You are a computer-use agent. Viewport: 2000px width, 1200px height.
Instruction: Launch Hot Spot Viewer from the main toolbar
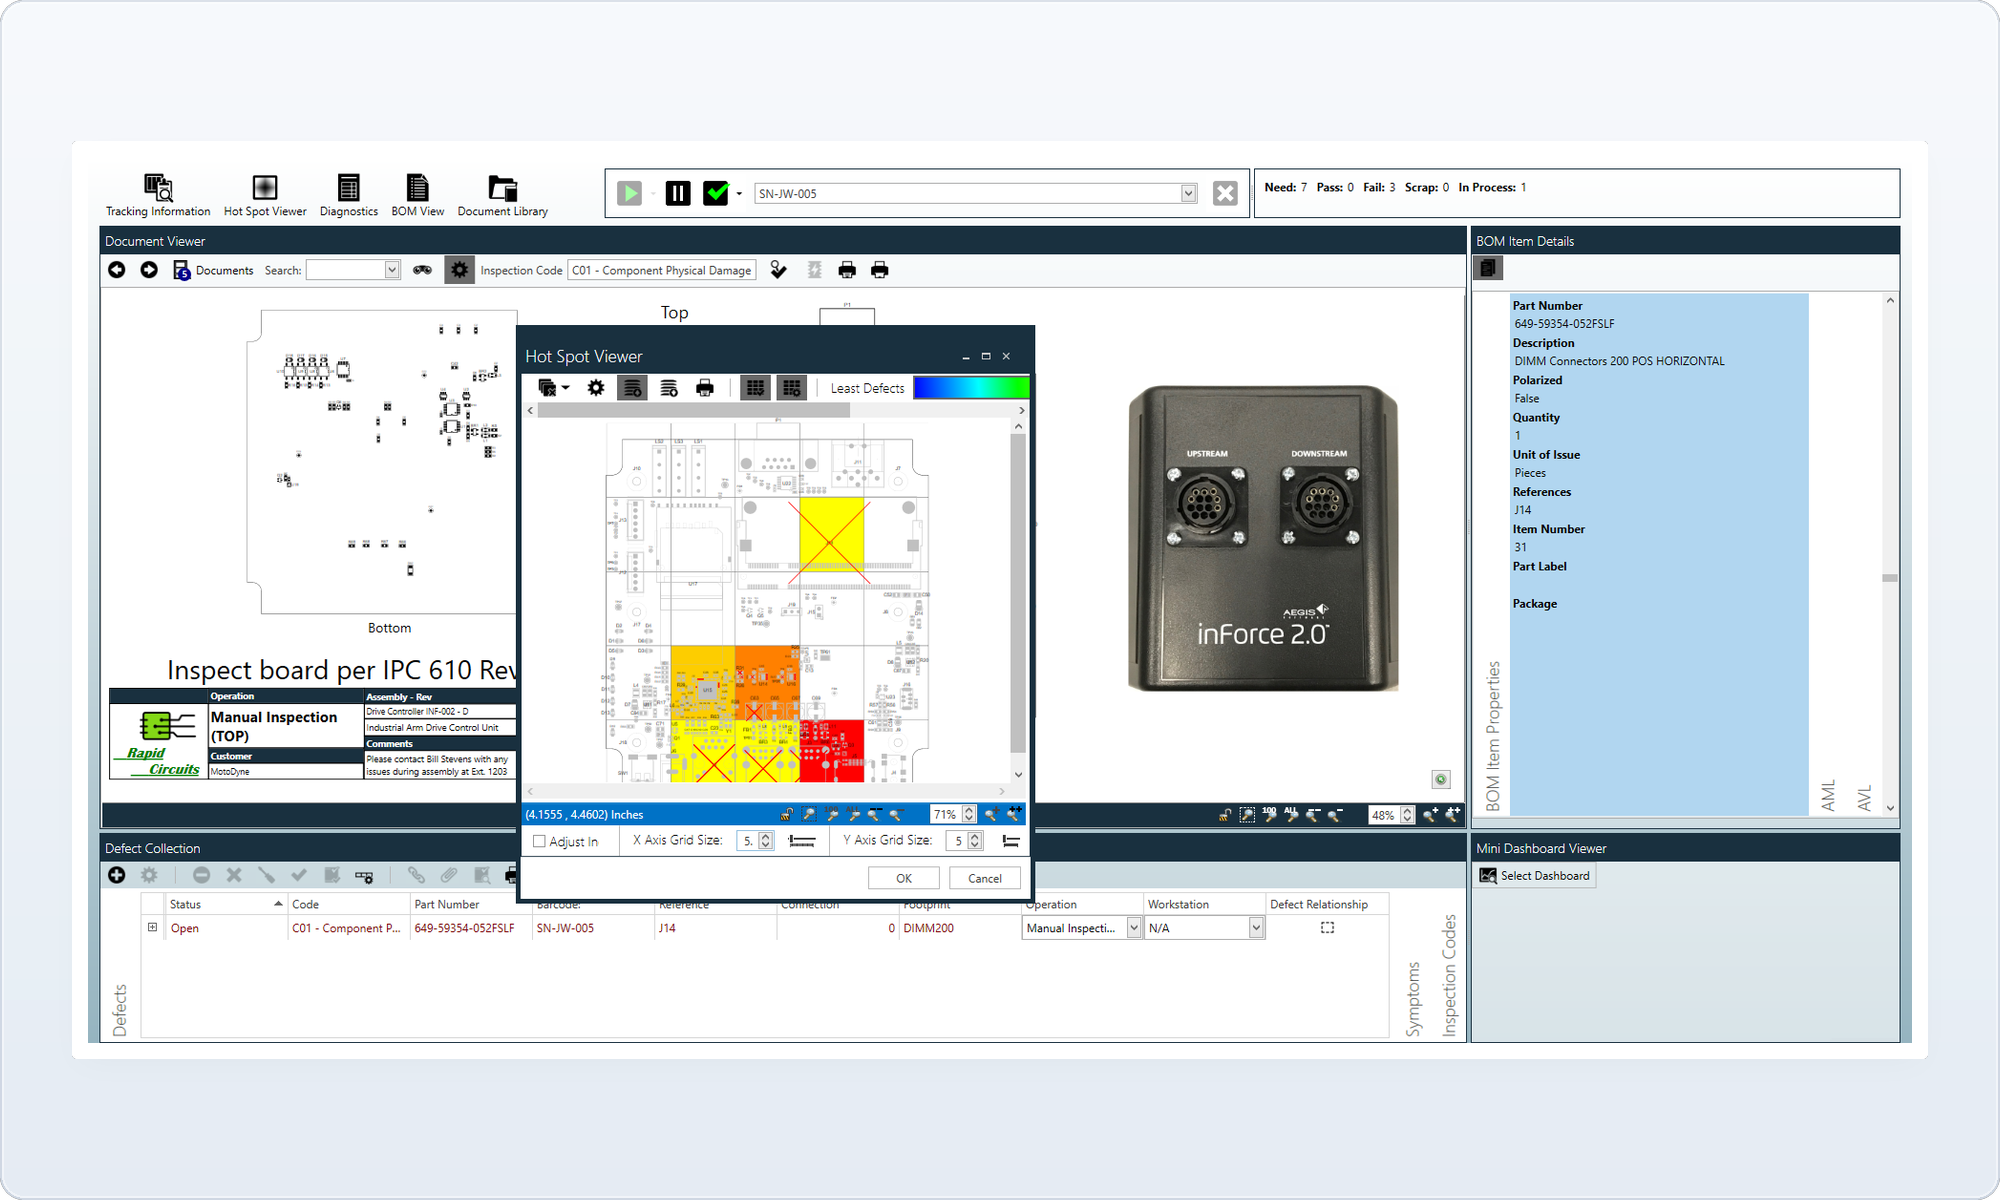coord(265,195)
